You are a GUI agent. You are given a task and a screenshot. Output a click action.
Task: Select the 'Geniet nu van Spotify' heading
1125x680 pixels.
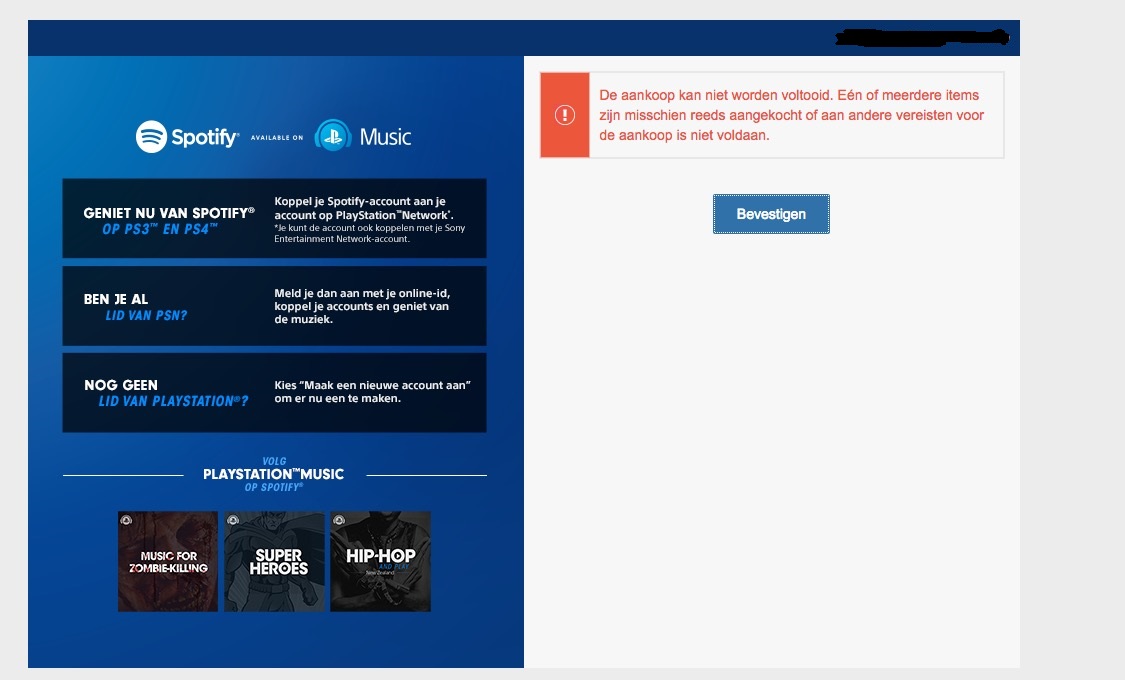coord(168,220)
